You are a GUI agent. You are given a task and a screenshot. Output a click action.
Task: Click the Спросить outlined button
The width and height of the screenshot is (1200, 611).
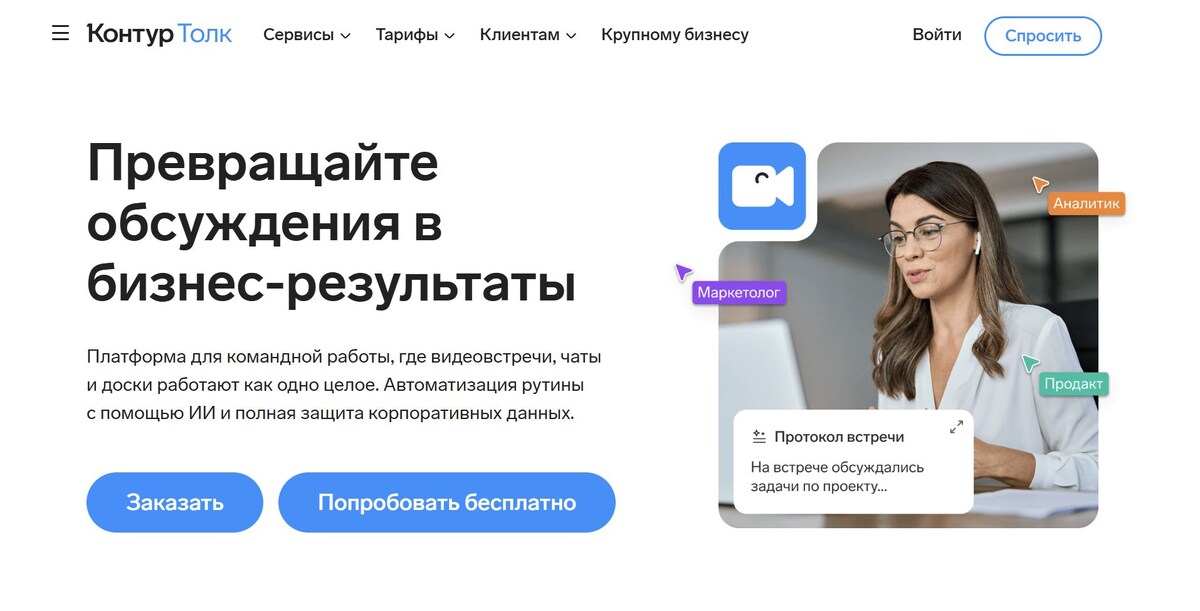1043,36
